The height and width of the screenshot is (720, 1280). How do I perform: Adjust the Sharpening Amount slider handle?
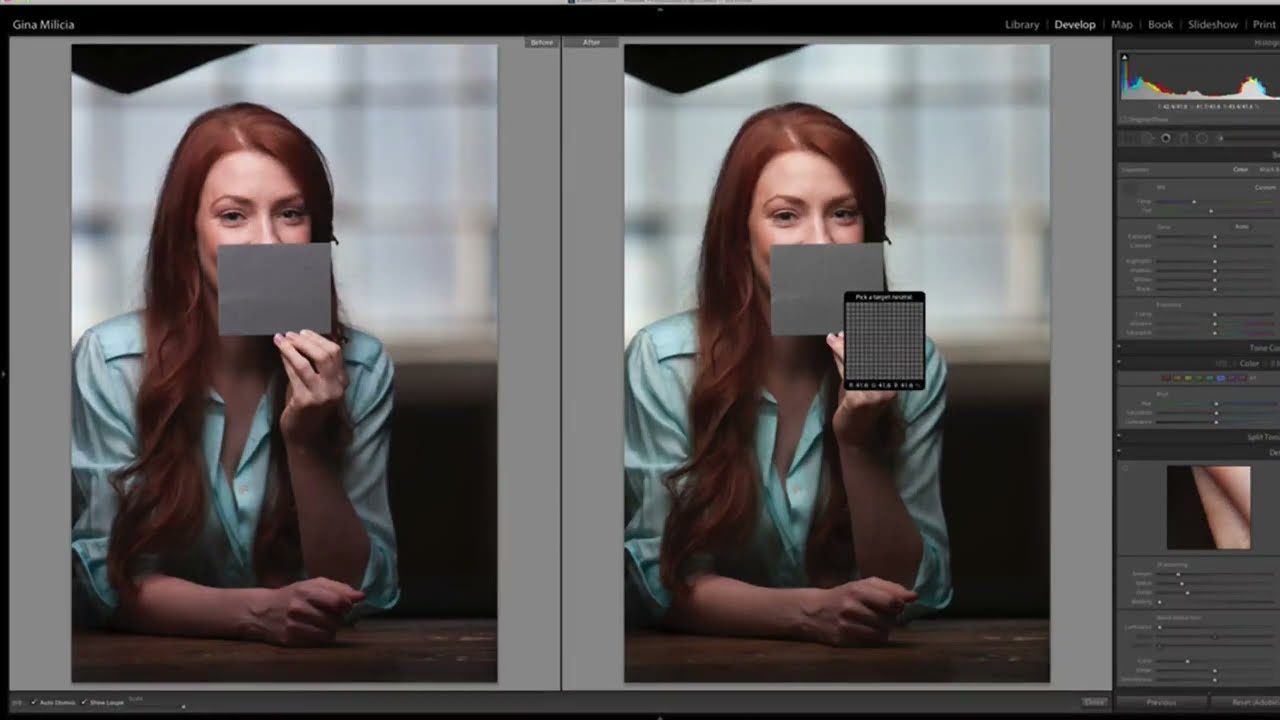[x=1178, y=574]
